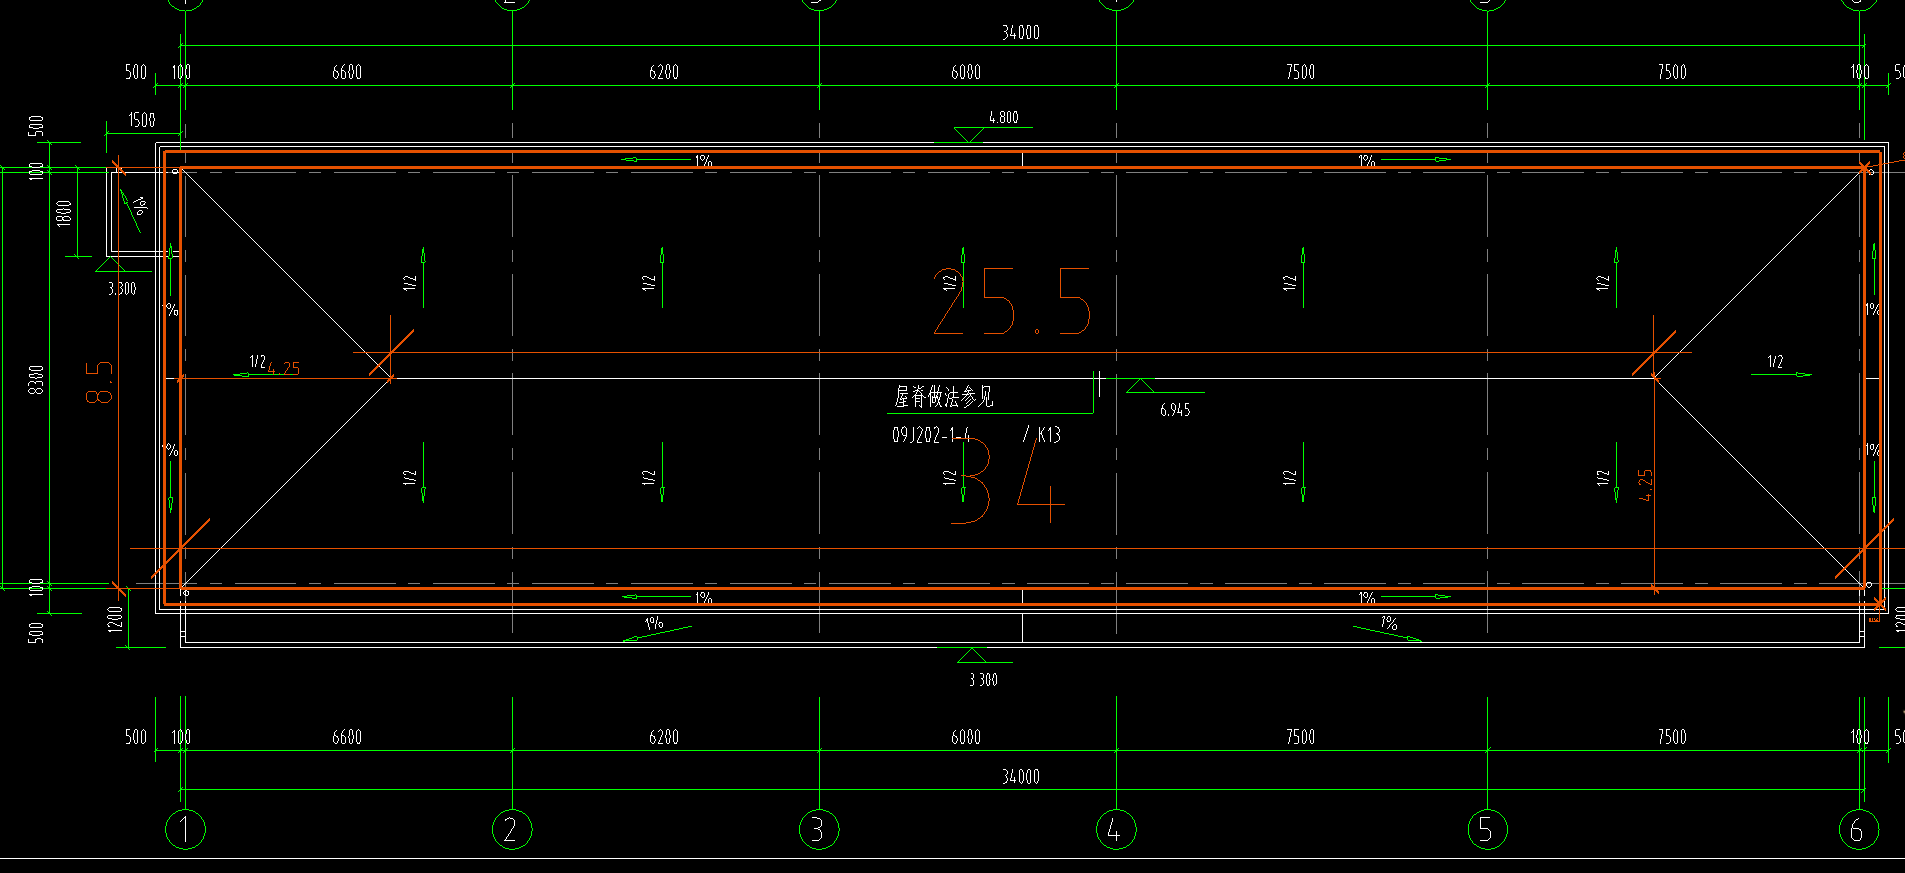
Task: Pick the 1500 dimension text
Action: click(142, 120)
